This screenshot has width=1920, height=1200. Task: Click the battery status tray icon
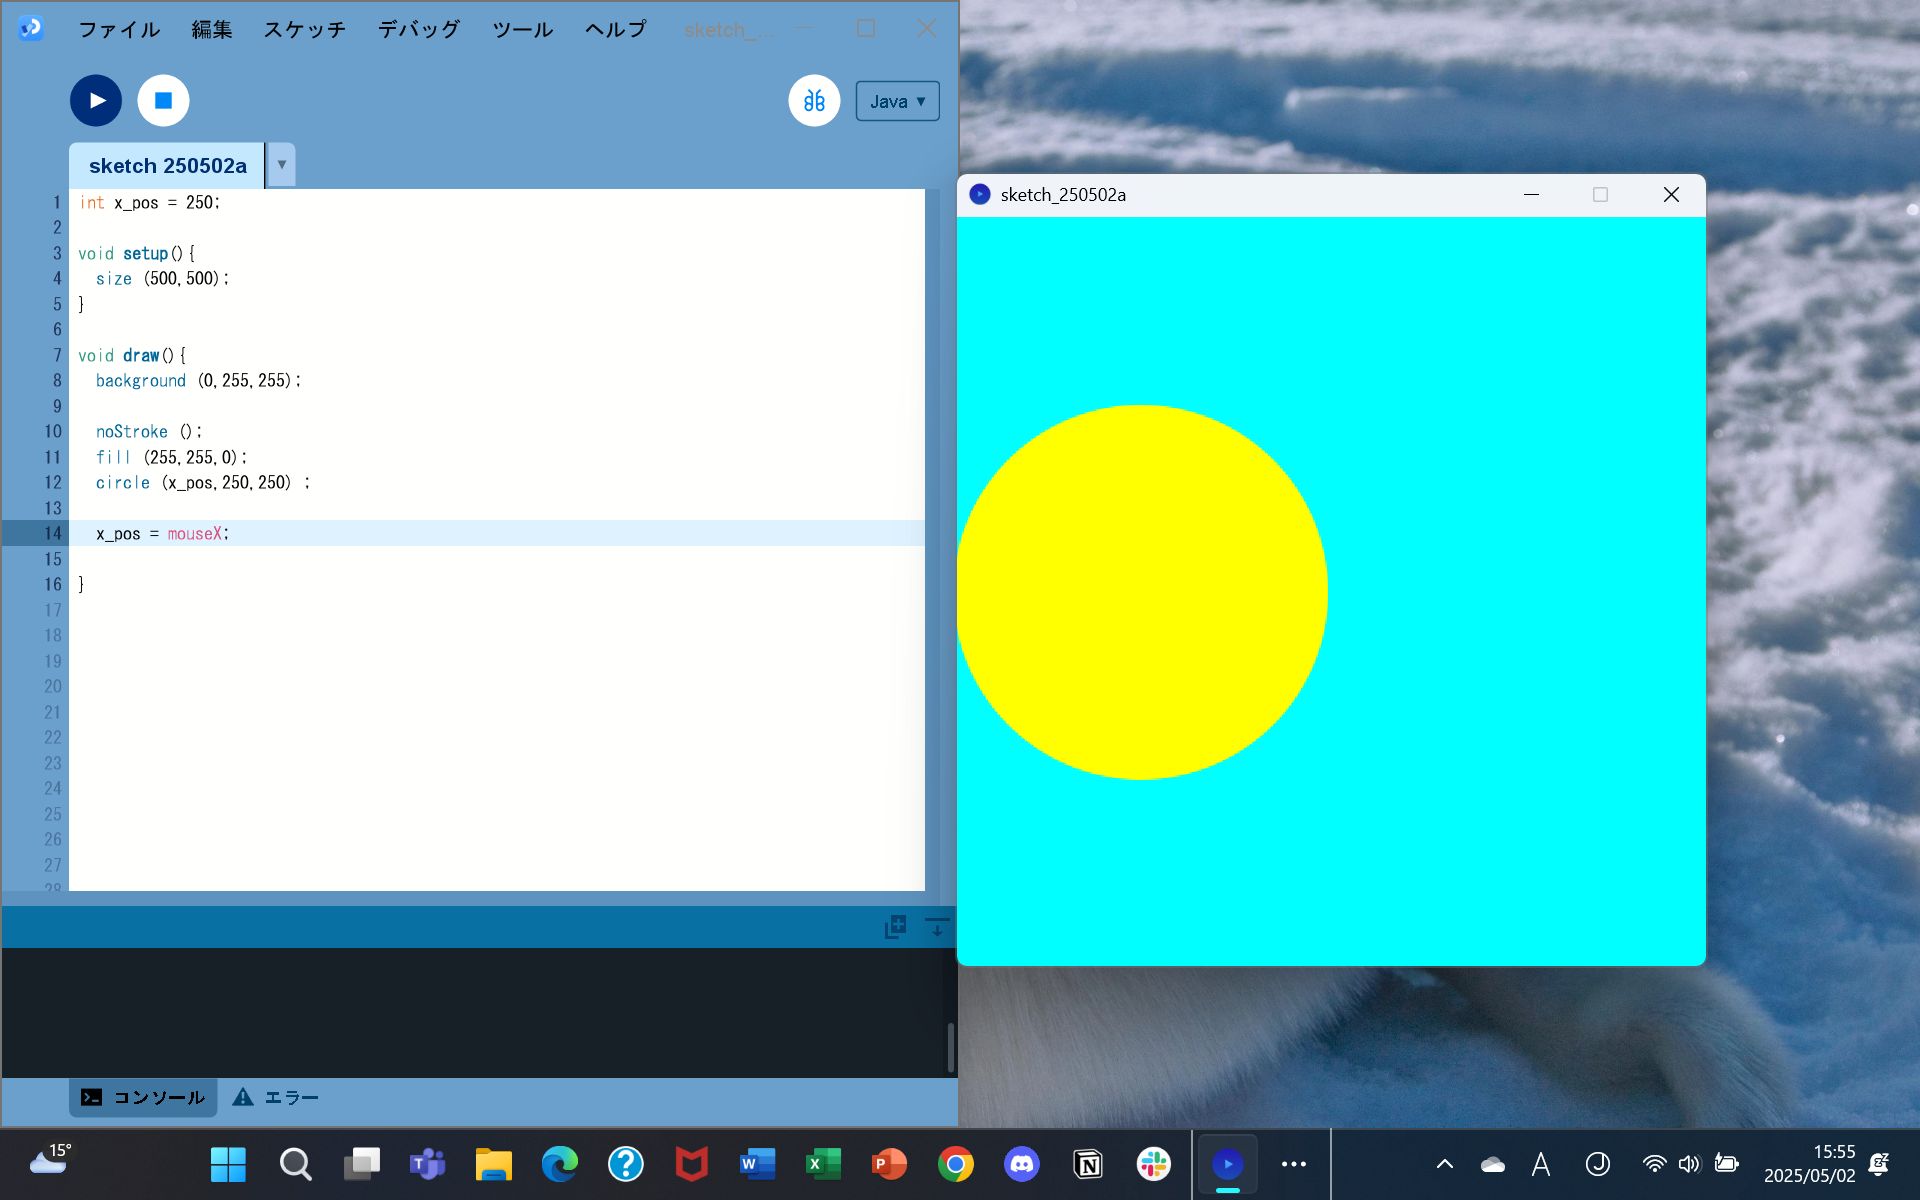1727,1164
